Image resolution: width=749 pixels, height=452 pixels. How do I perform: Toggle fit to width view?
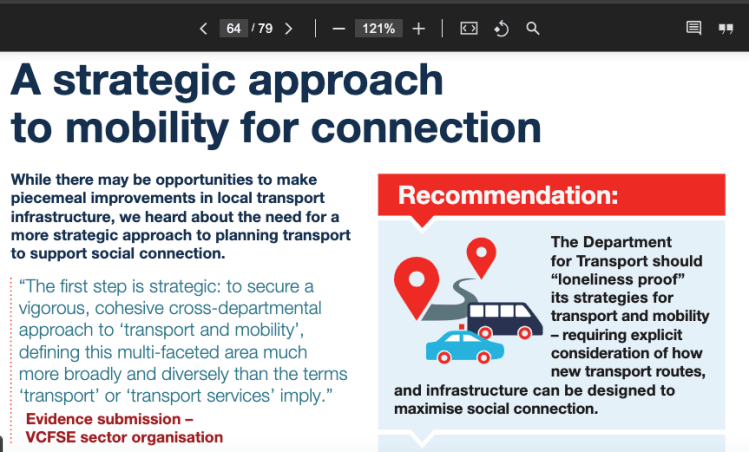[x=468, y=28]
